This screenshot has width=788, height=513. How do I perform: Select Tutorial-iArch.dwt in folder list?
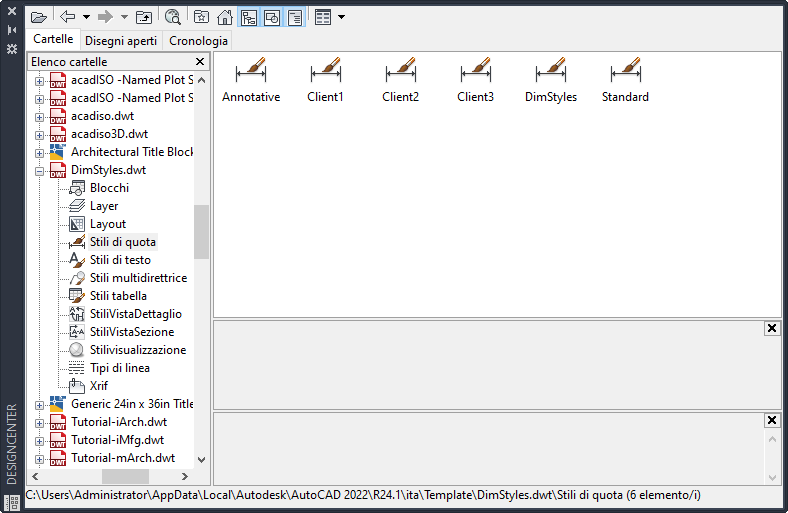pos(119,422)
